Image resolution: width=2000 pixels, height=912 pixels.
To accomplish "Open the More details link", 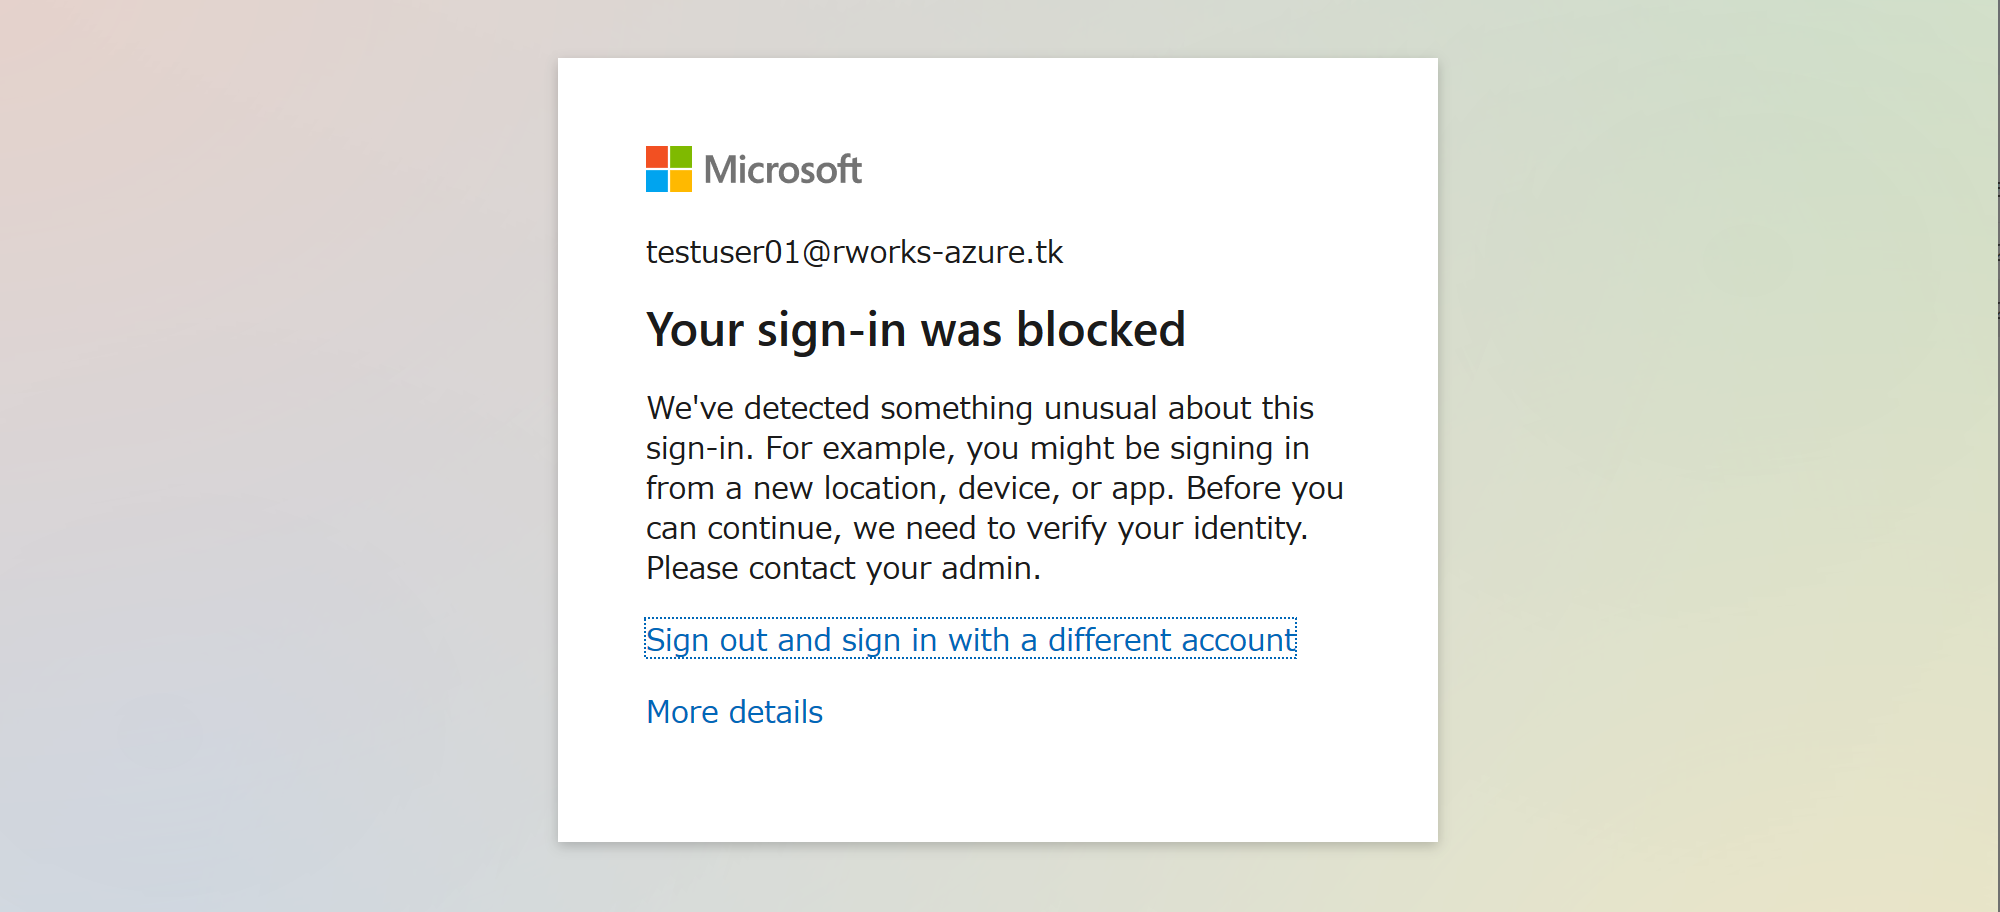I will point(734,712).
